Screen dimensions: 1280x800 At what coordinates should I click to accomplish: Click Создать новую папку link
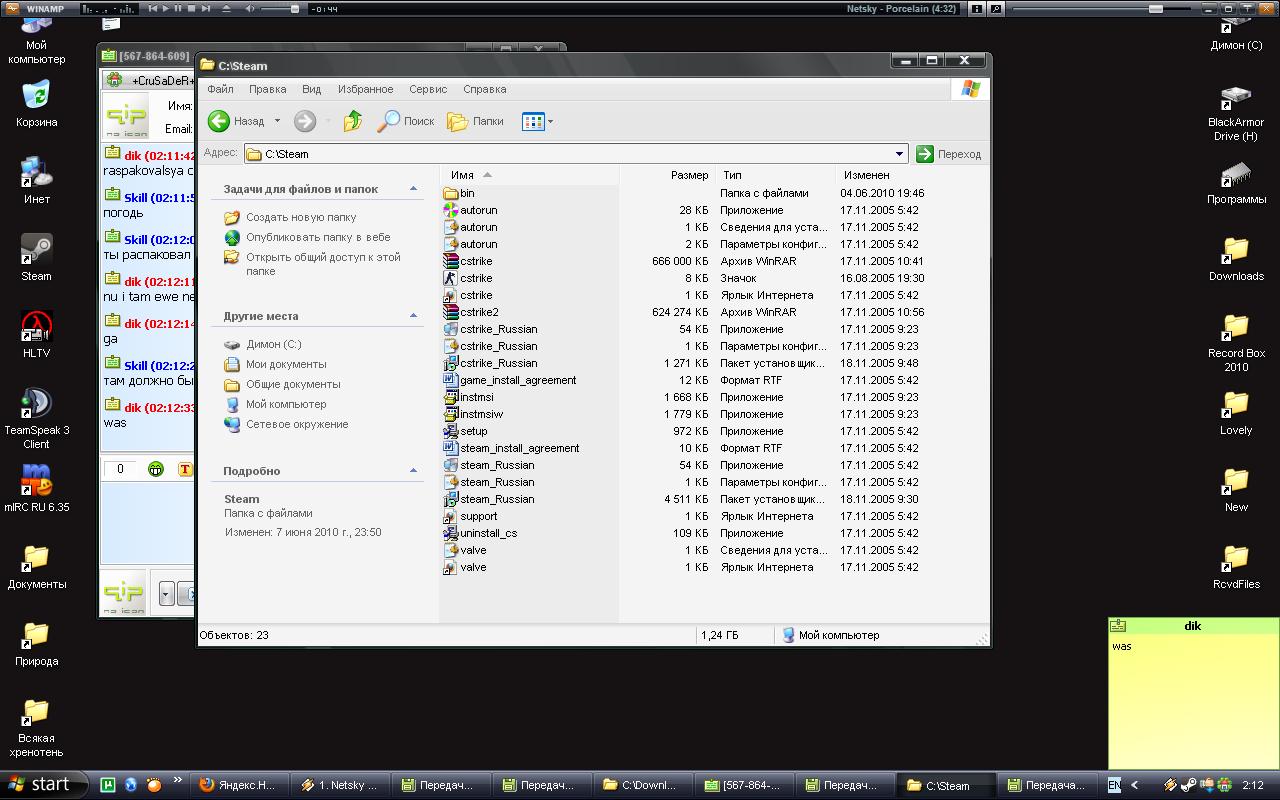[301, 217]
